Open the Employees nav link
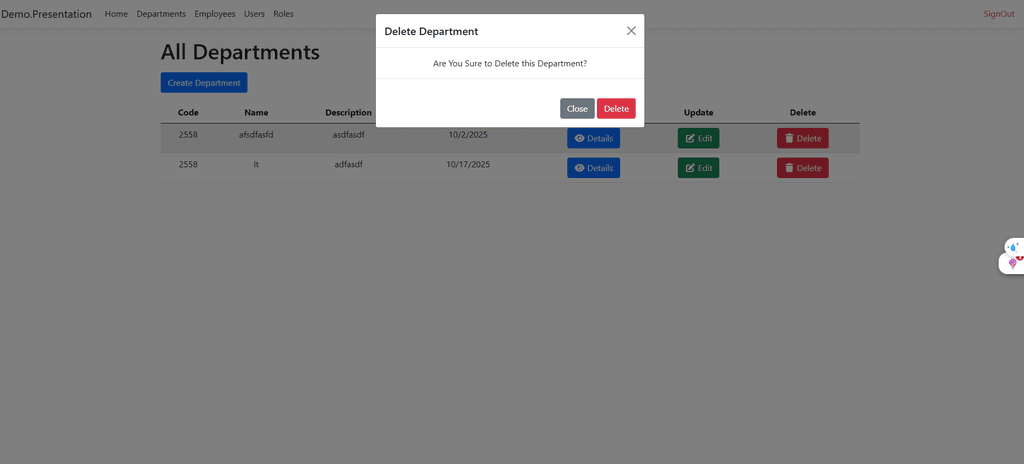The width and height of the screenshot is (1024, 464). [x=215, y=14]
